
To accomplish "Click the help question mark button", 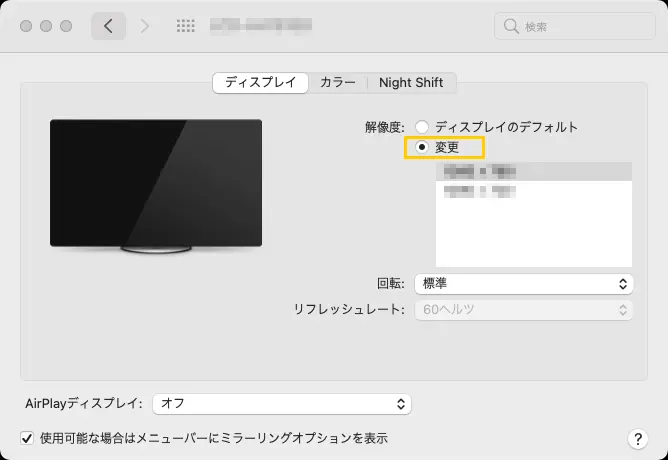I will click(x=637, y=439).
